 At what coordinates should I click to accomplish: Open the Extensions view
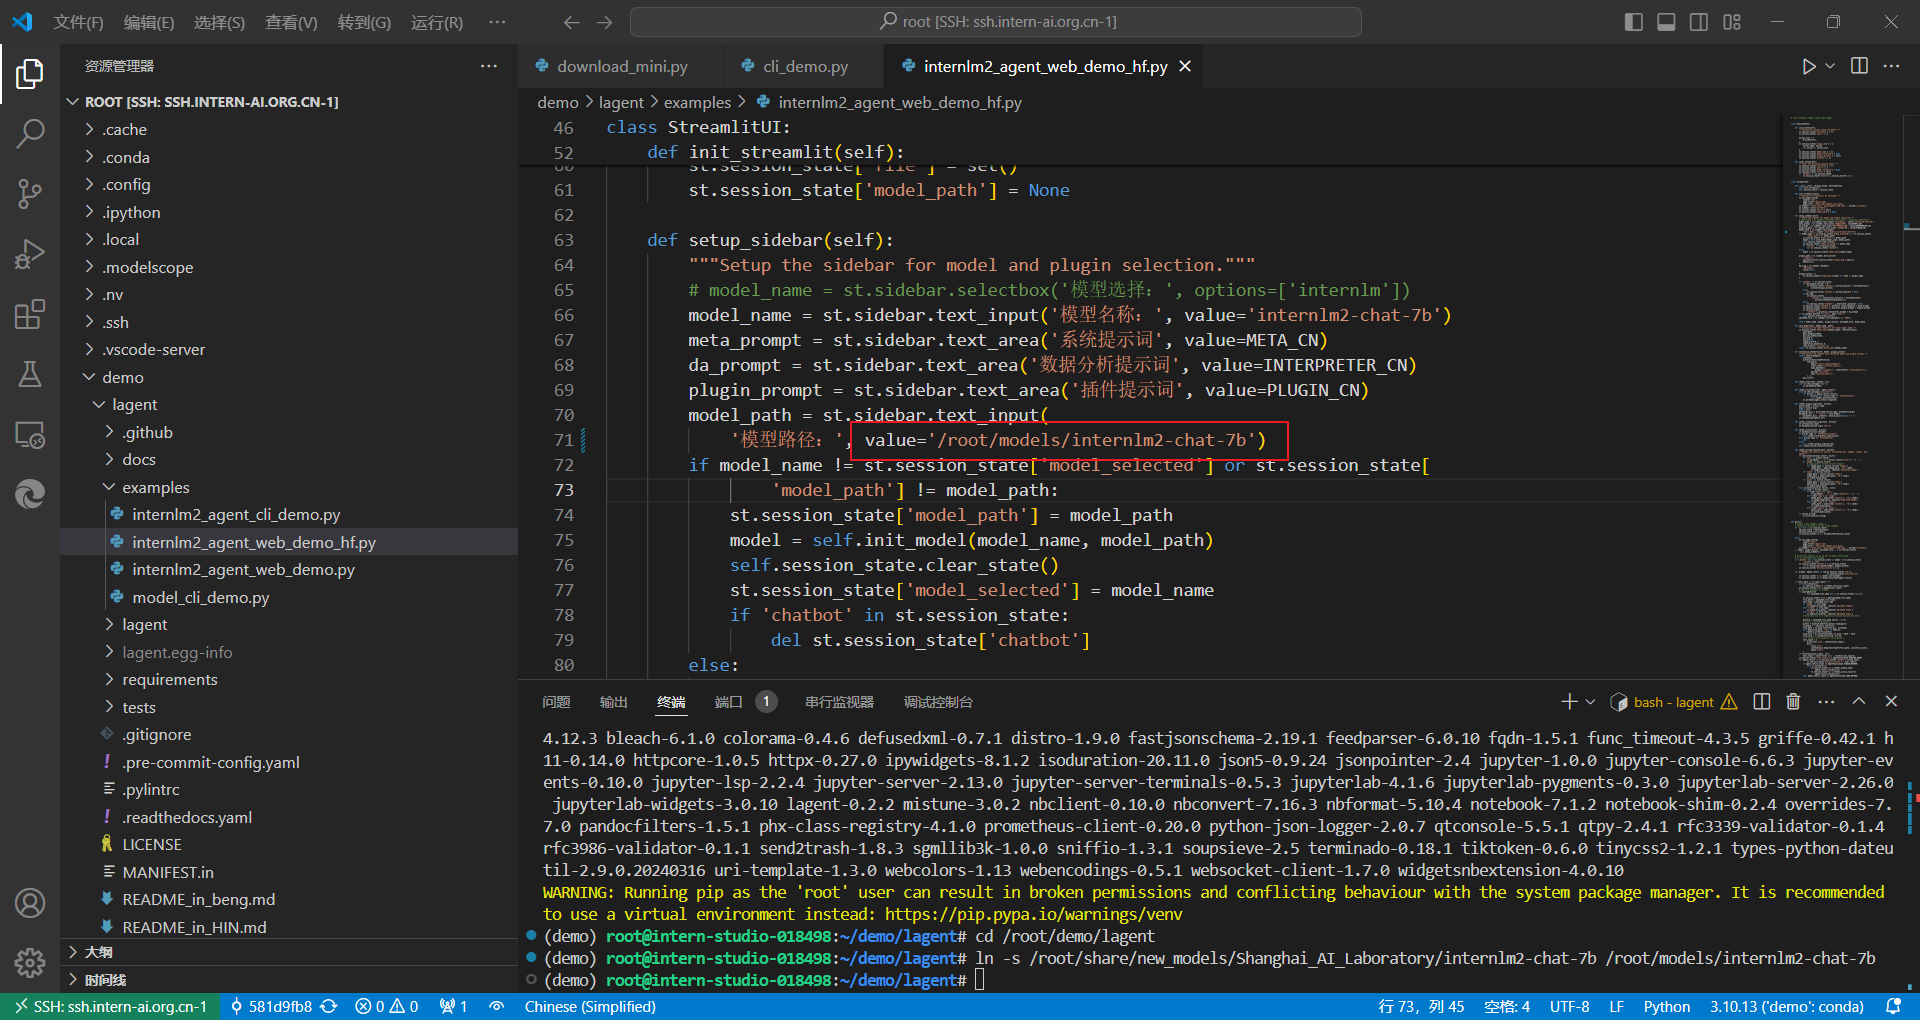coord(30,314)
